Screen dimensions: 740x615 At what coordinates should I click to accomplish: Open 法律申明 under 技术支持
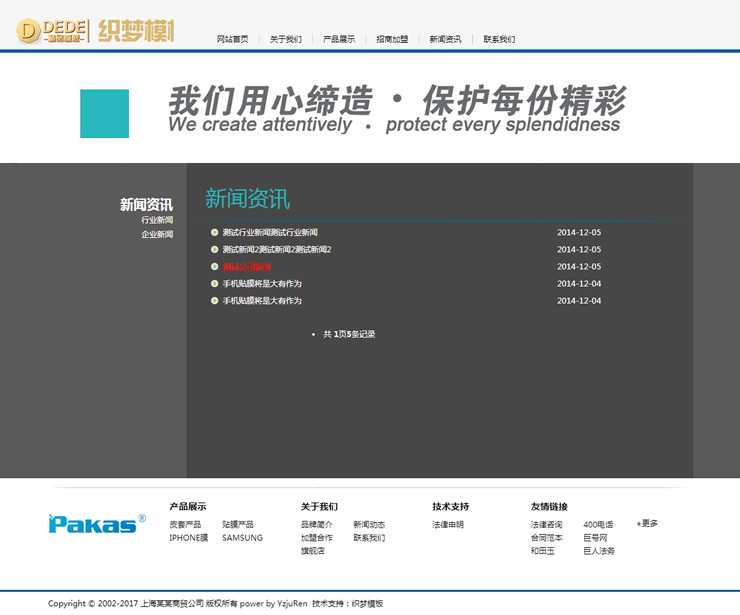tap(448, 525)
